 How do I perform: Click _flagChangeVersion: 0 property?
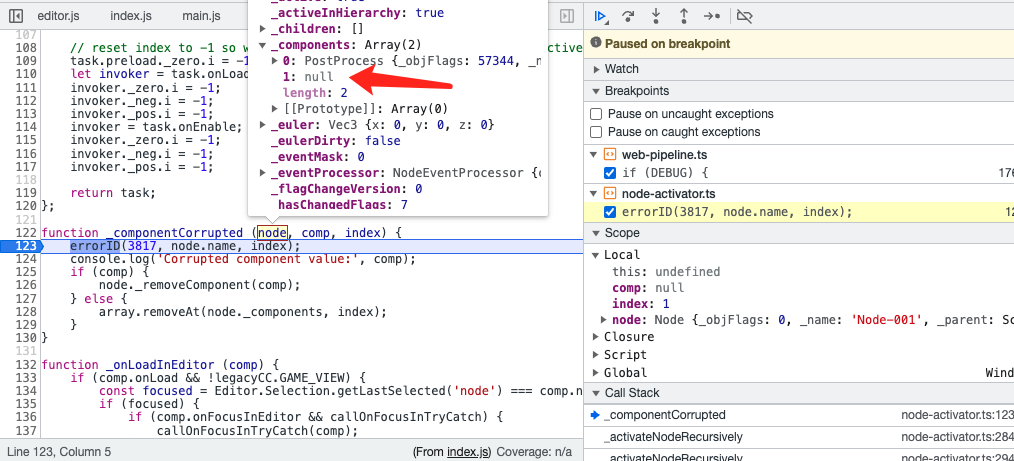pos(346,189)
